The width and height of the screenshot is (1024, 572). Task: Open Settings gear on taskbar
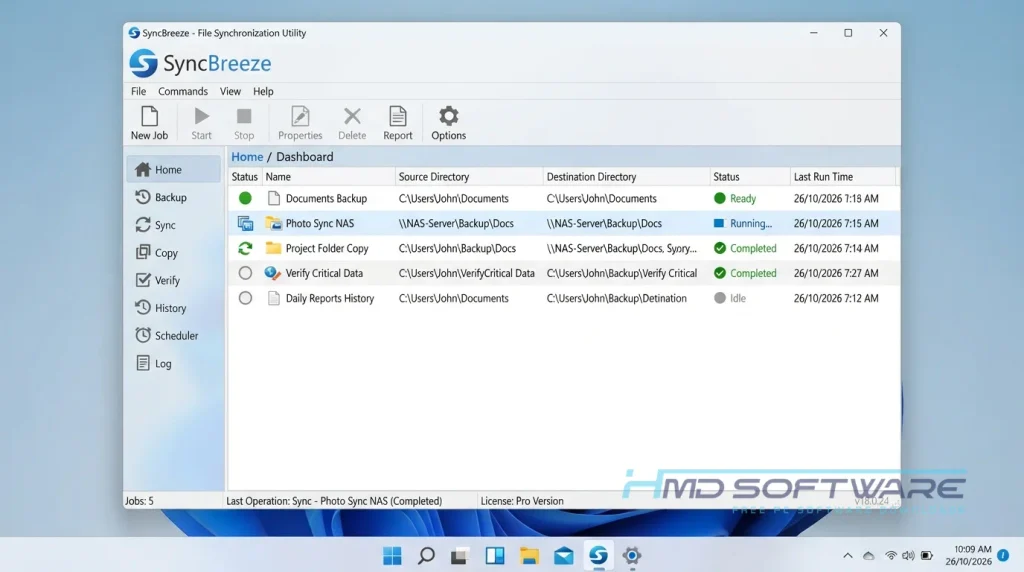tap(632, 556)
